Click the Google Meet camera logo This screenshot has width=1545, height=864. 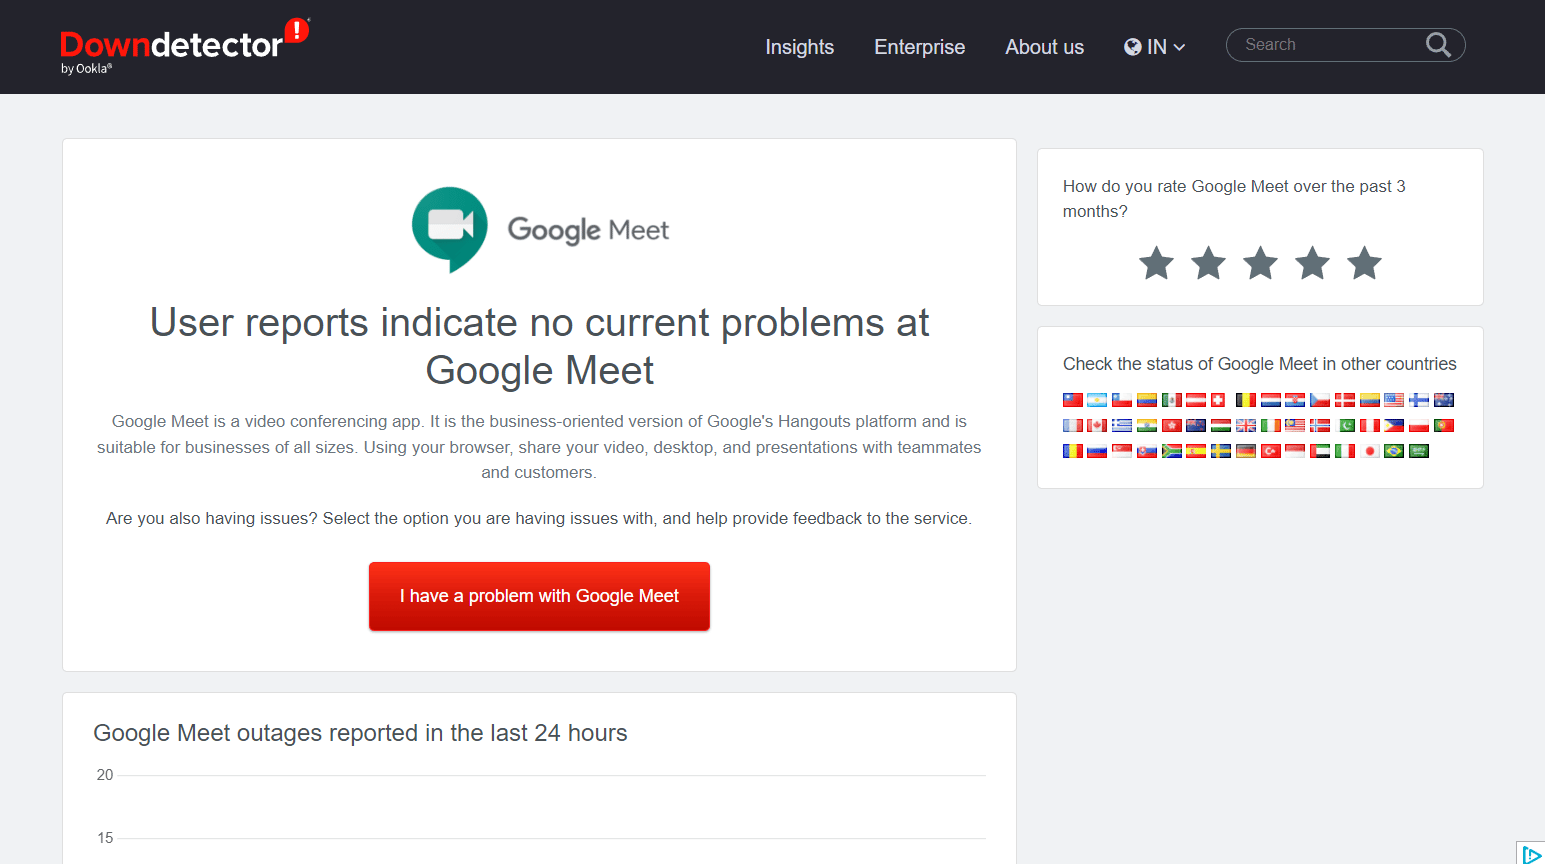[x=450, y=229]
